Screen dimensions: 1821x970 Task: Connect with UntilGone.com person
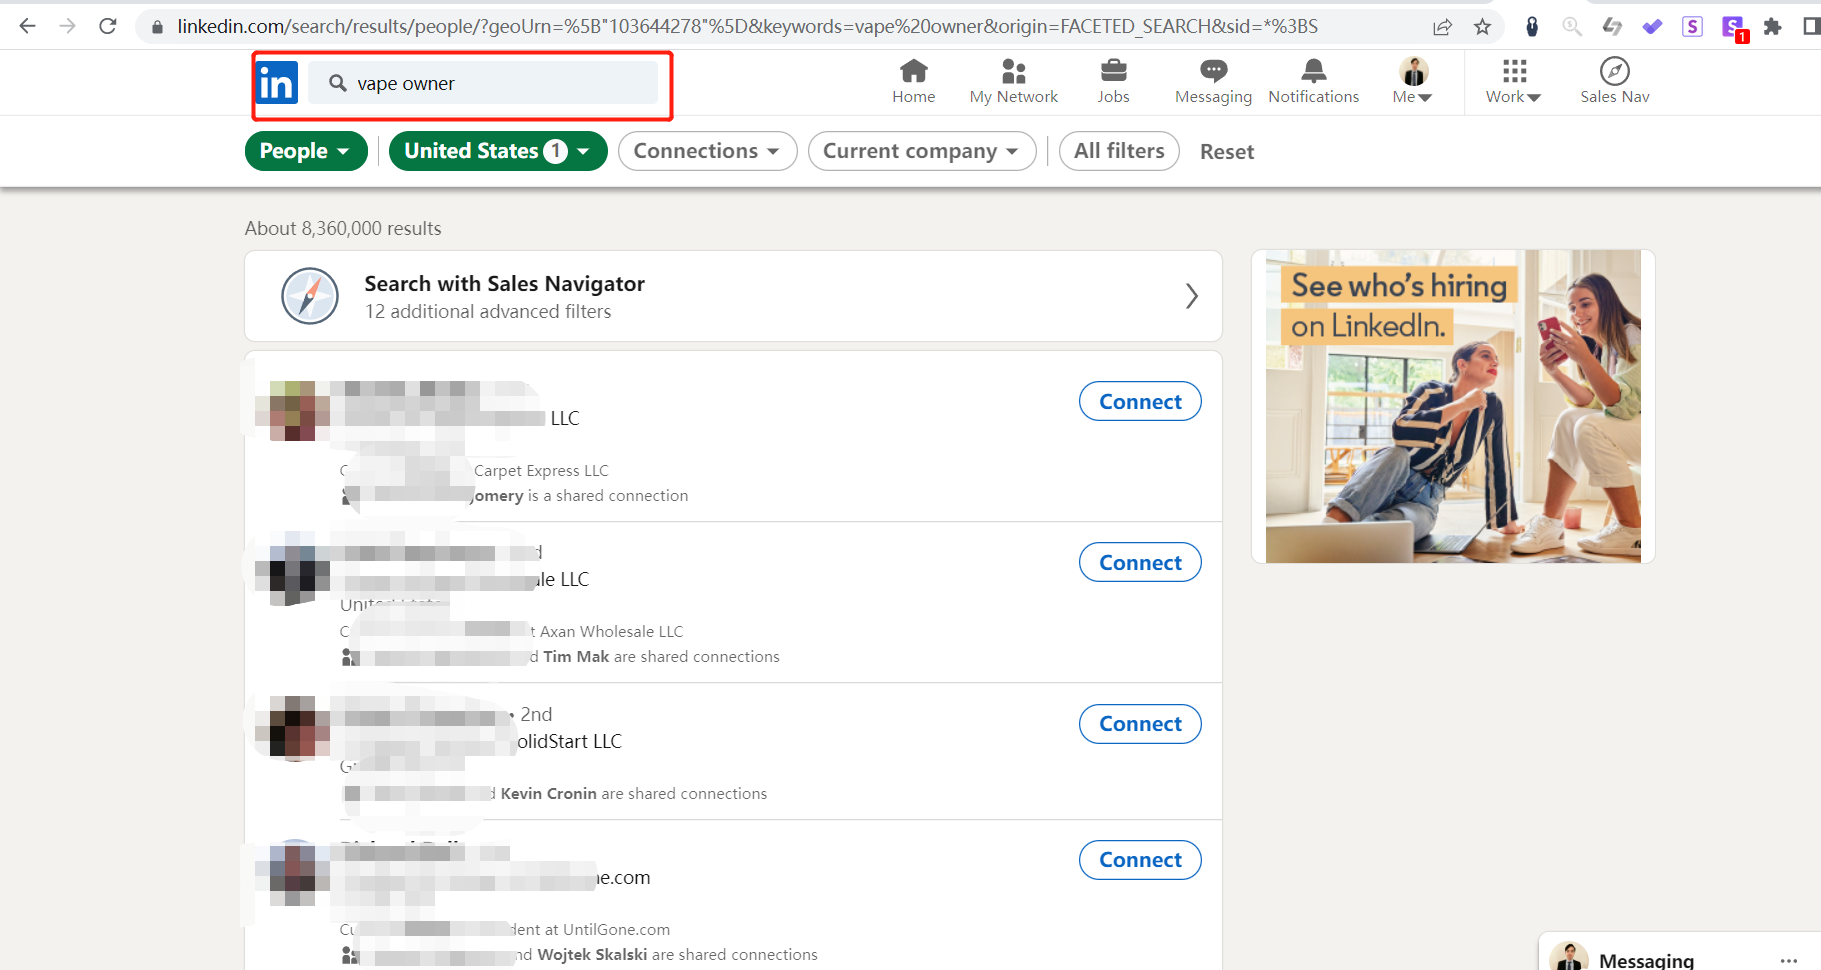[x=1140, y=860]
